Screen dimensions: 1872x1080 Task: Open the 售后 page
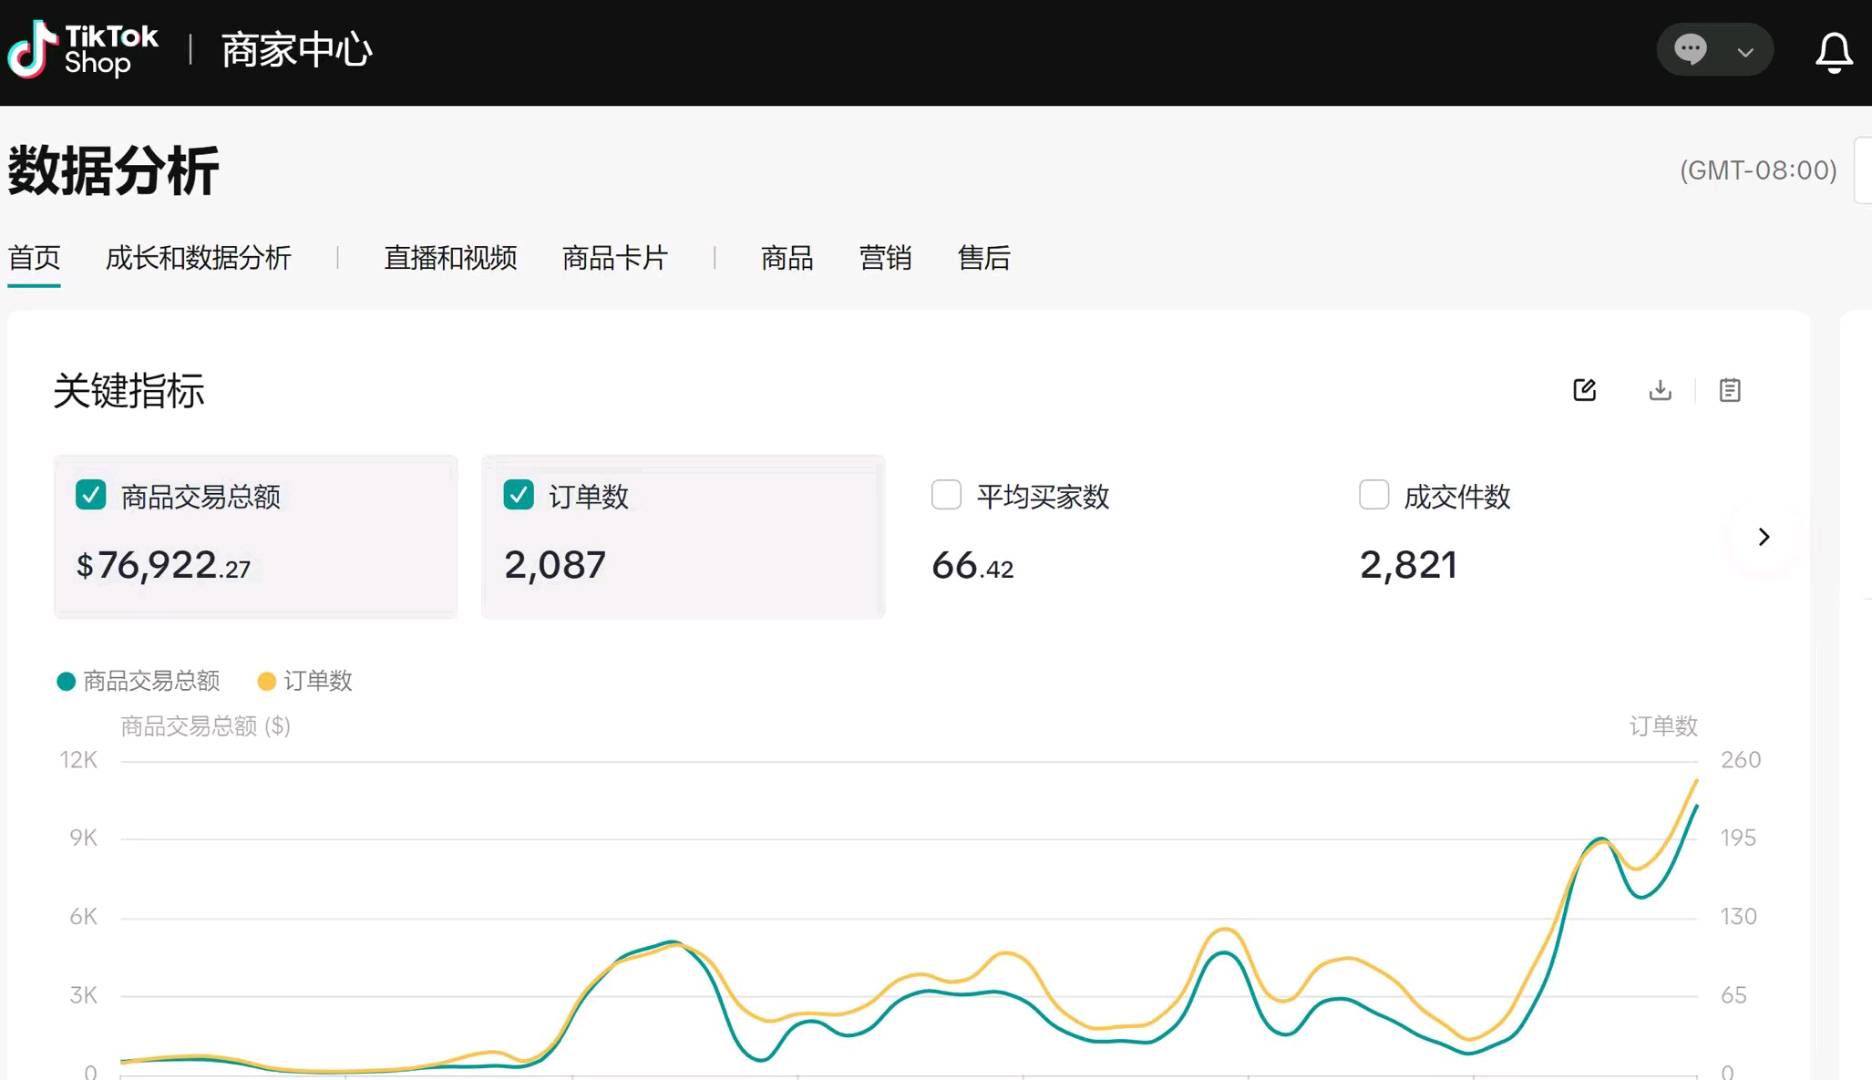click(x=983, y=258)
